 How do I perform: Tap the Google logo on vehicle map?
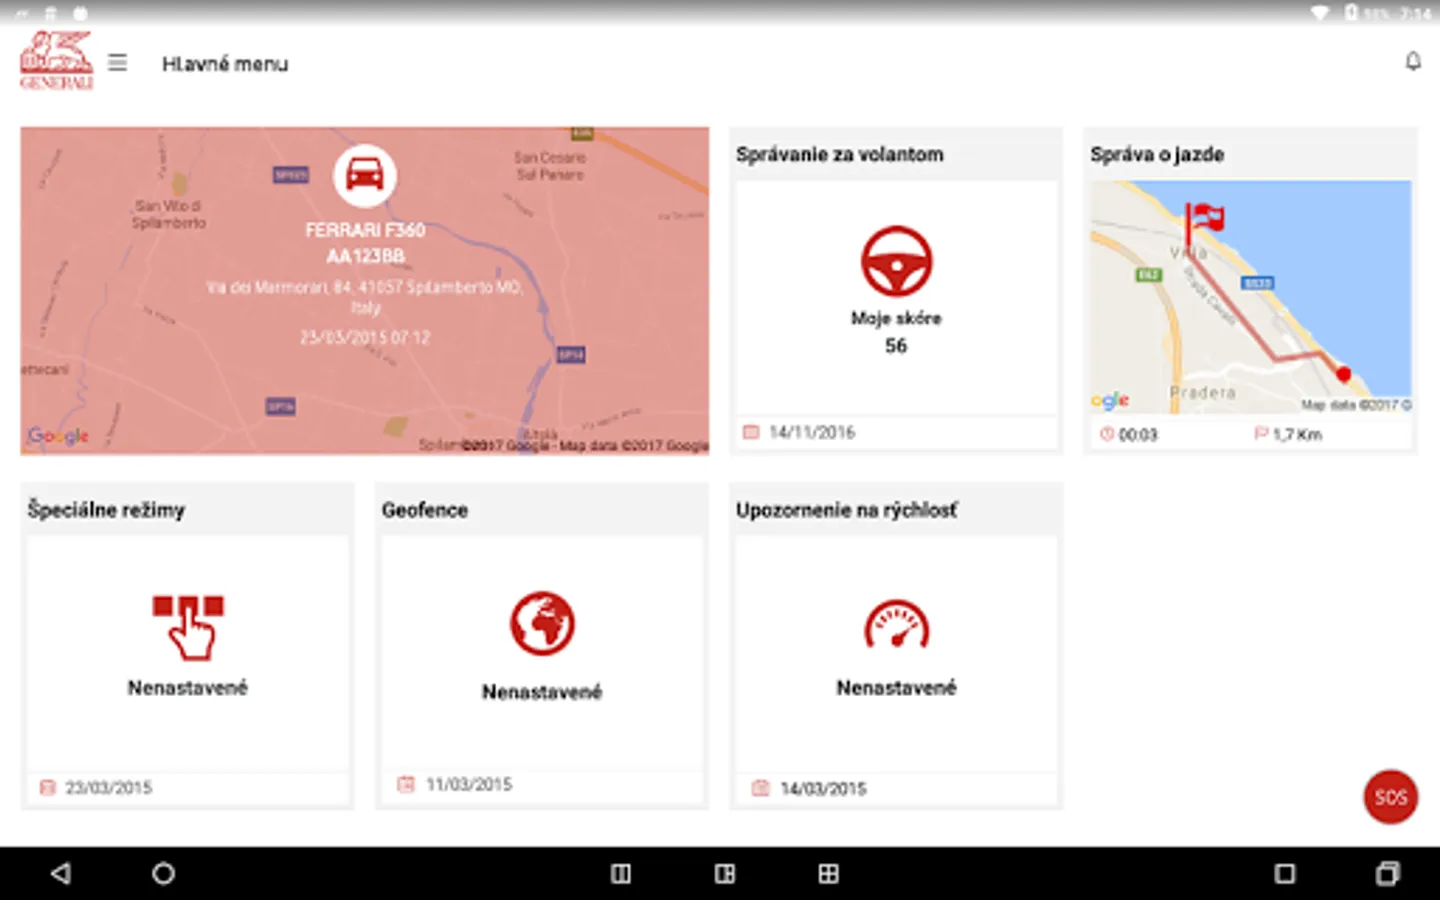coord(58,435)
